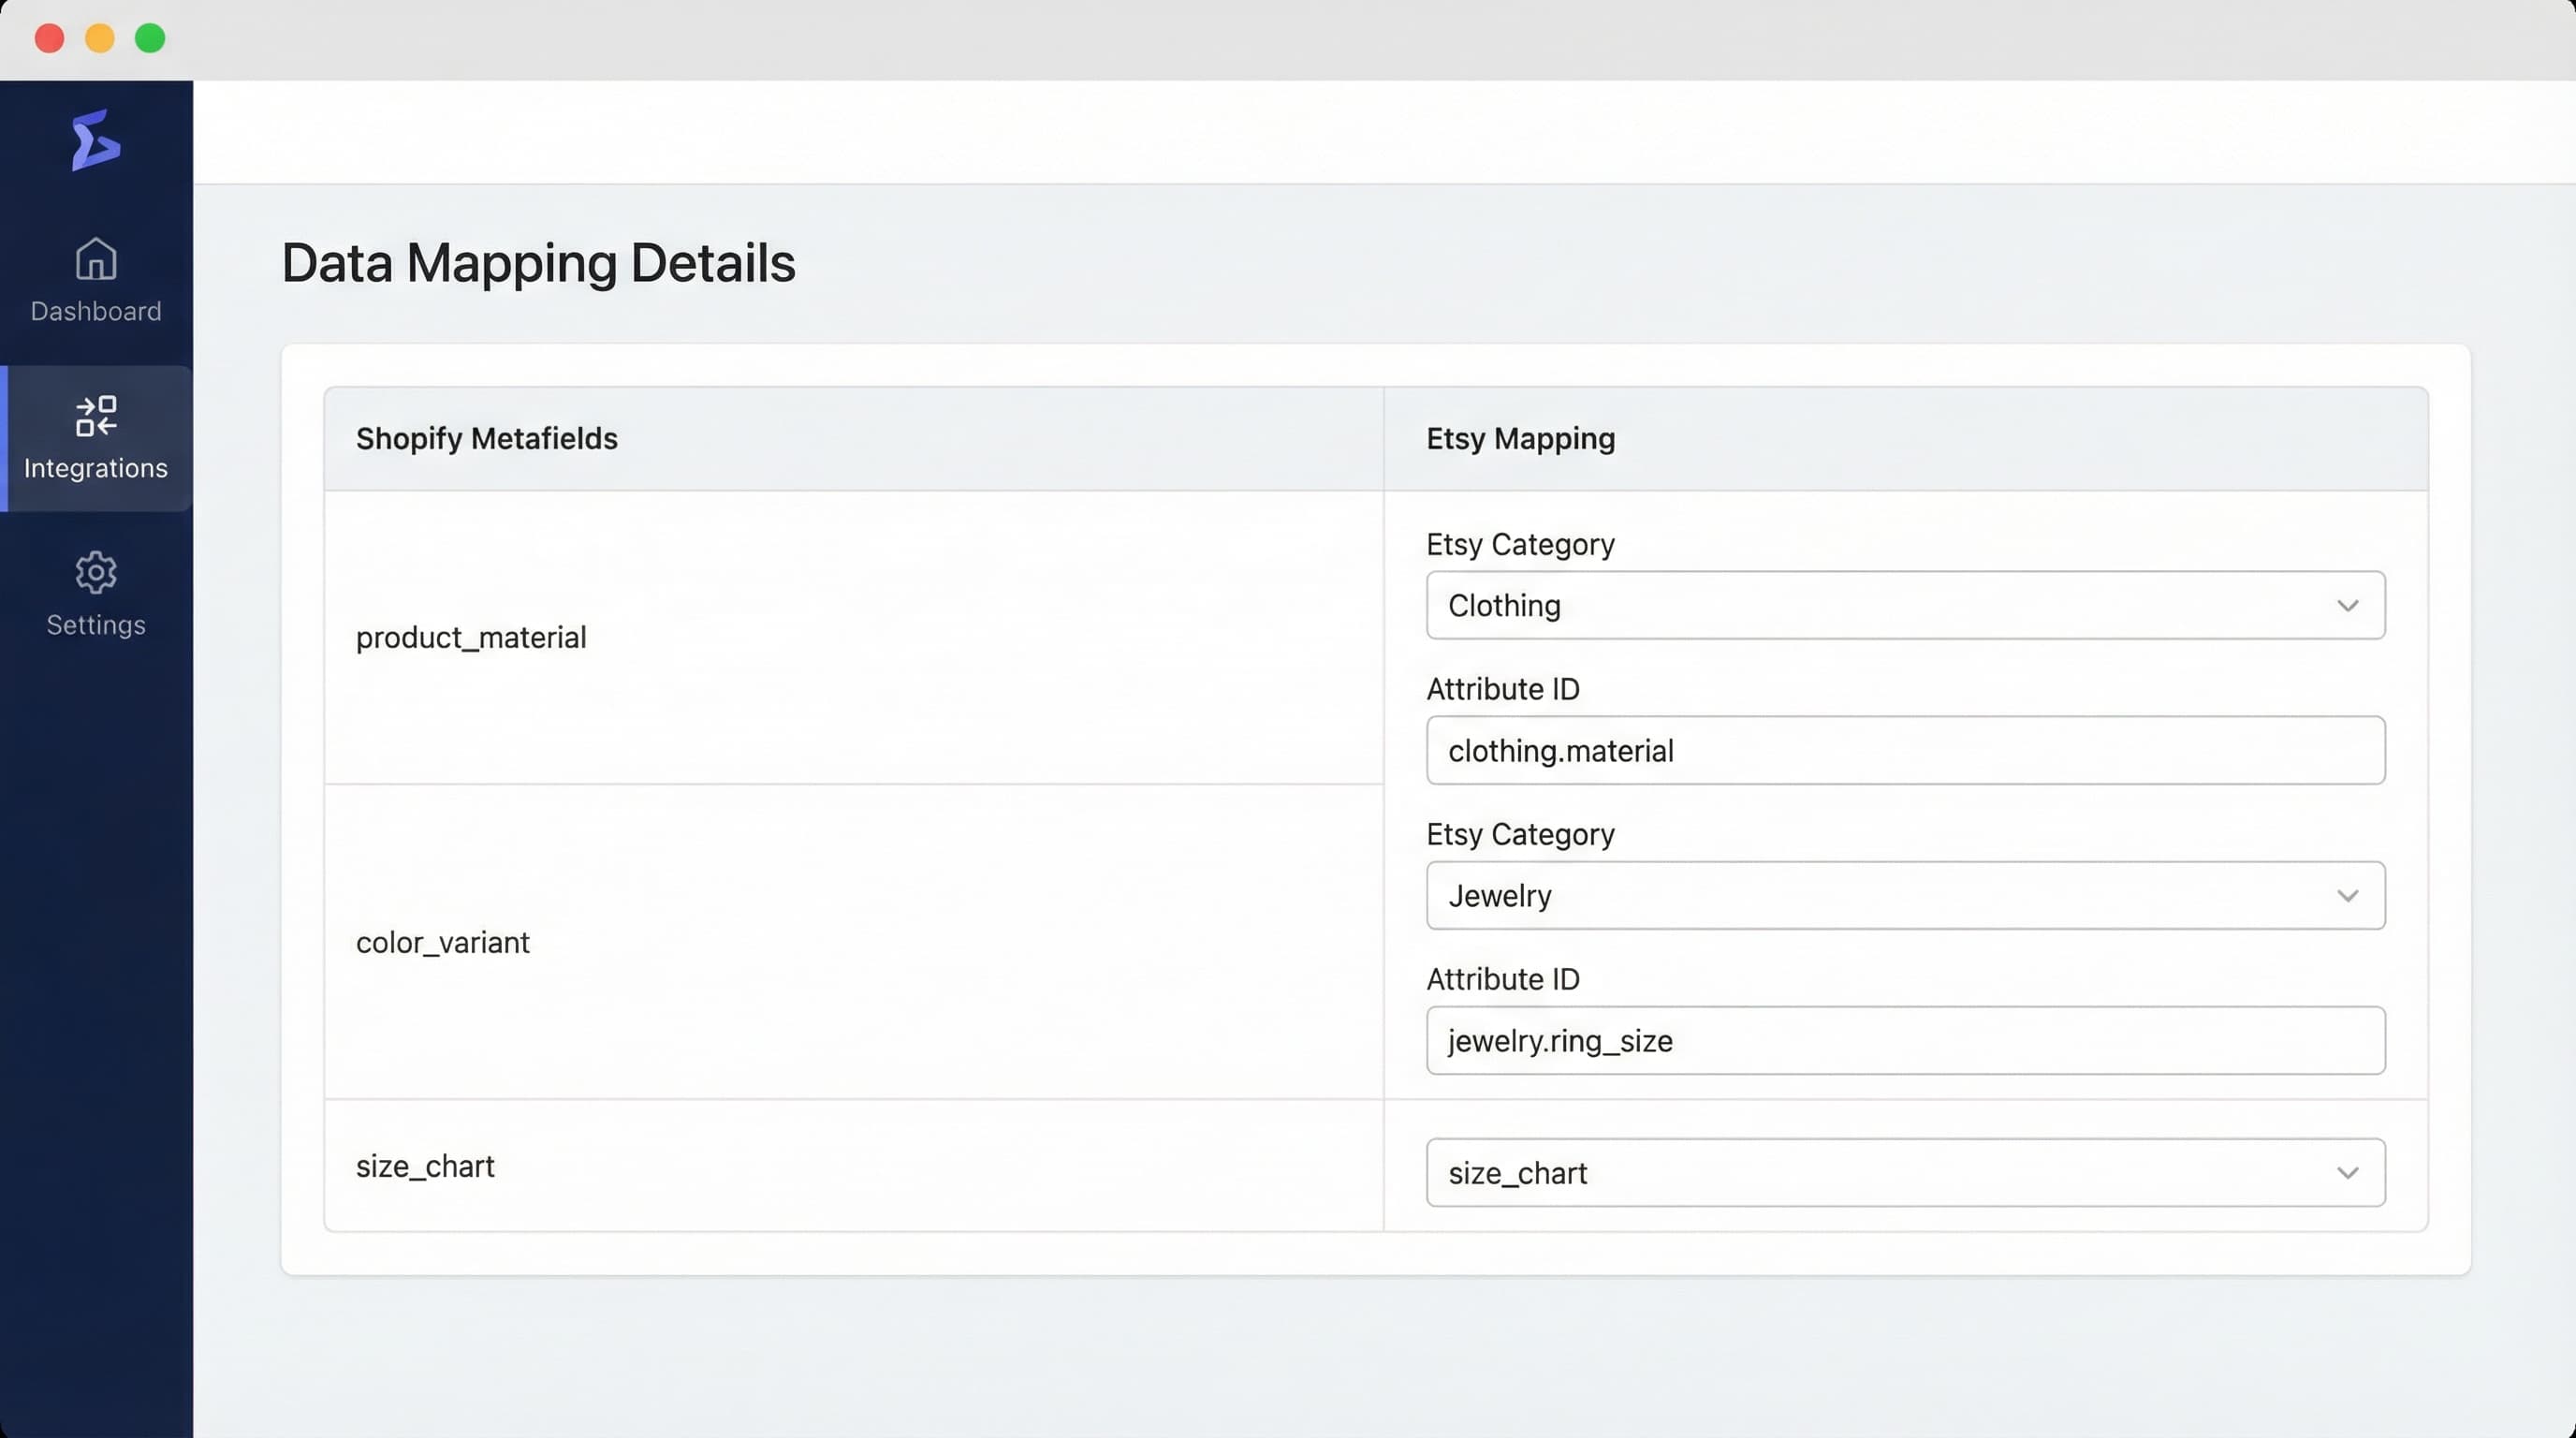Click the chevron on the Jewelry selector
Image resolution: width=2576 pixels, height=1438 pixels.
[2349, 895]
